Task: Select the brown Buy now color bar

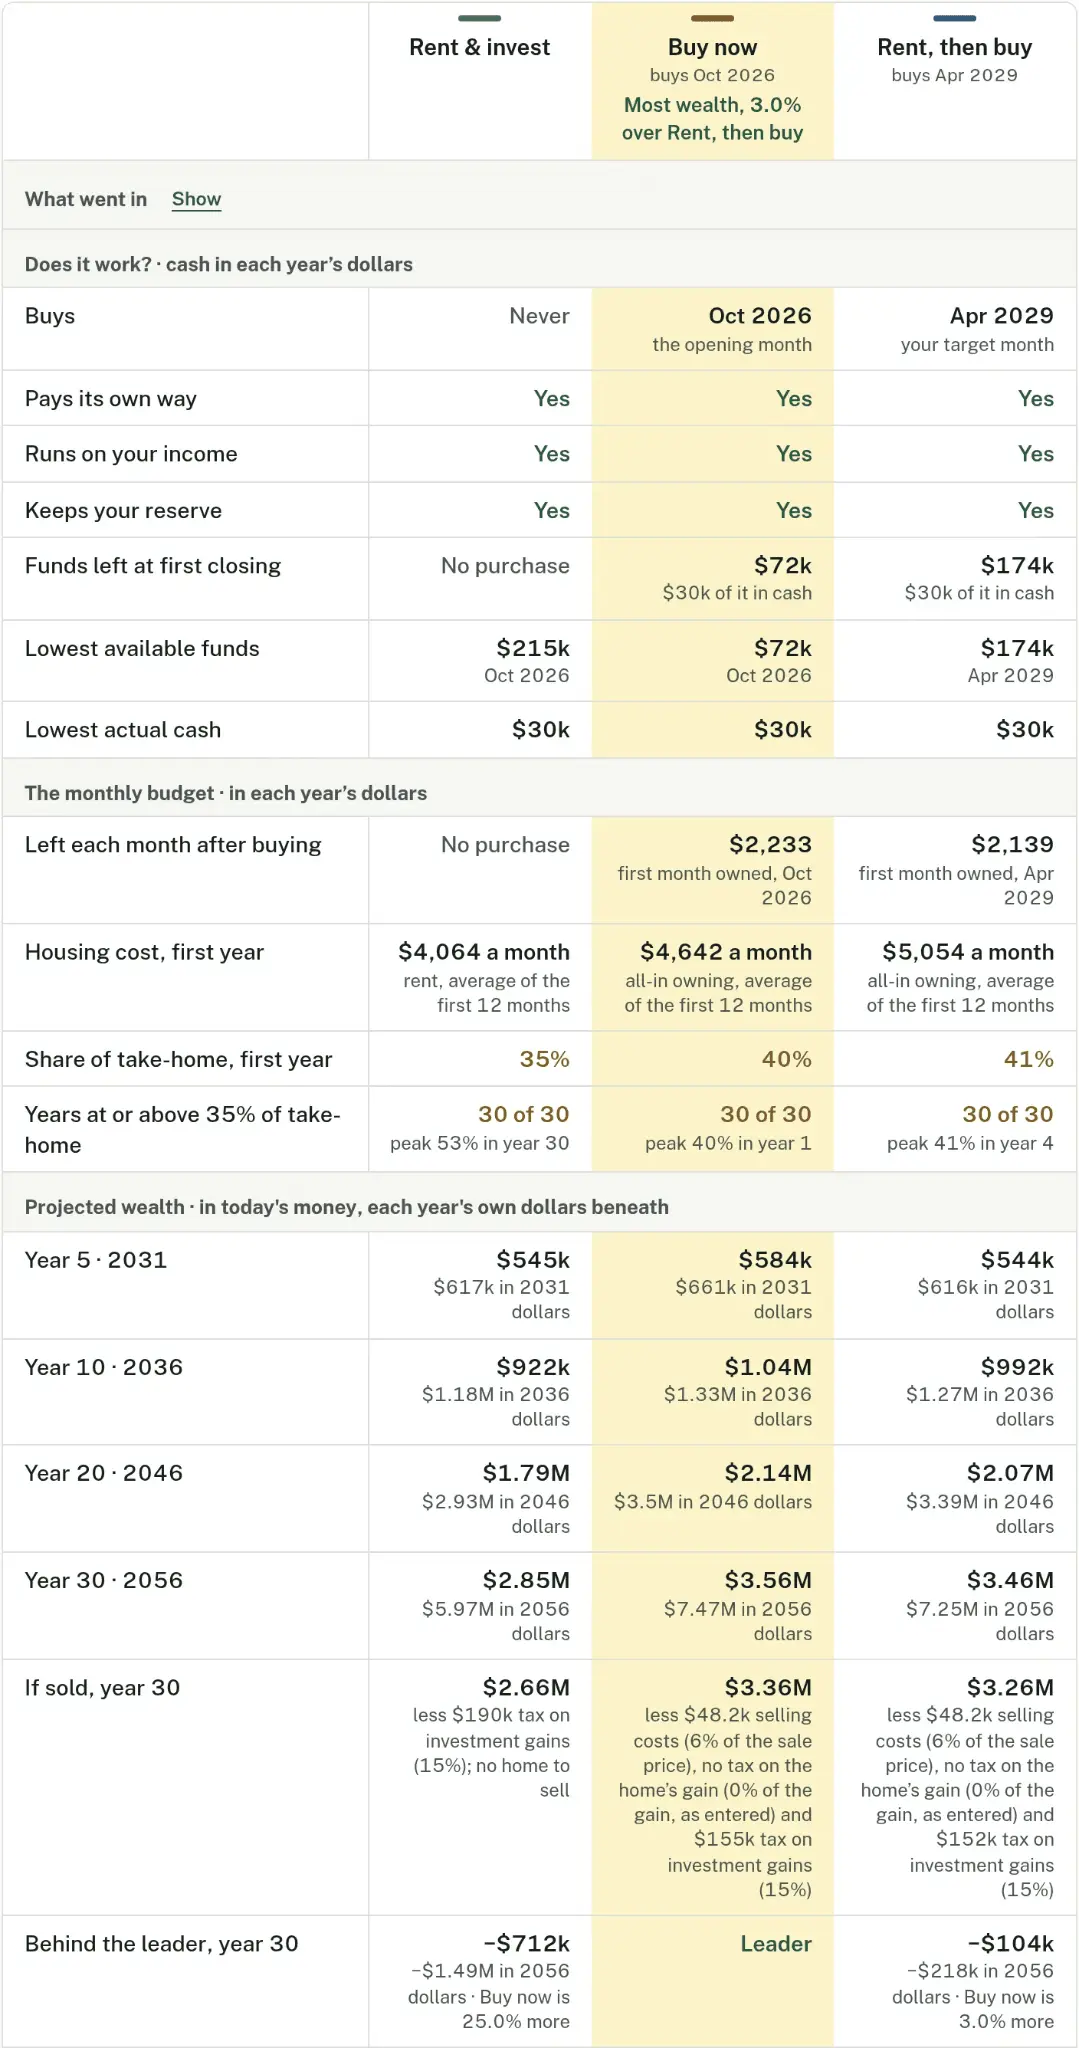Action: pos(712,18)
